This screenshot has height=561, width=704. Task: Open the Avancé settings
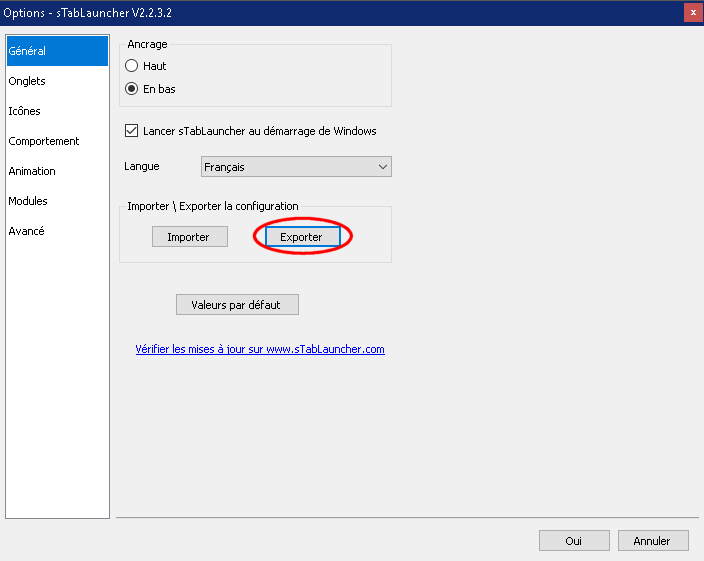point(57,231)
